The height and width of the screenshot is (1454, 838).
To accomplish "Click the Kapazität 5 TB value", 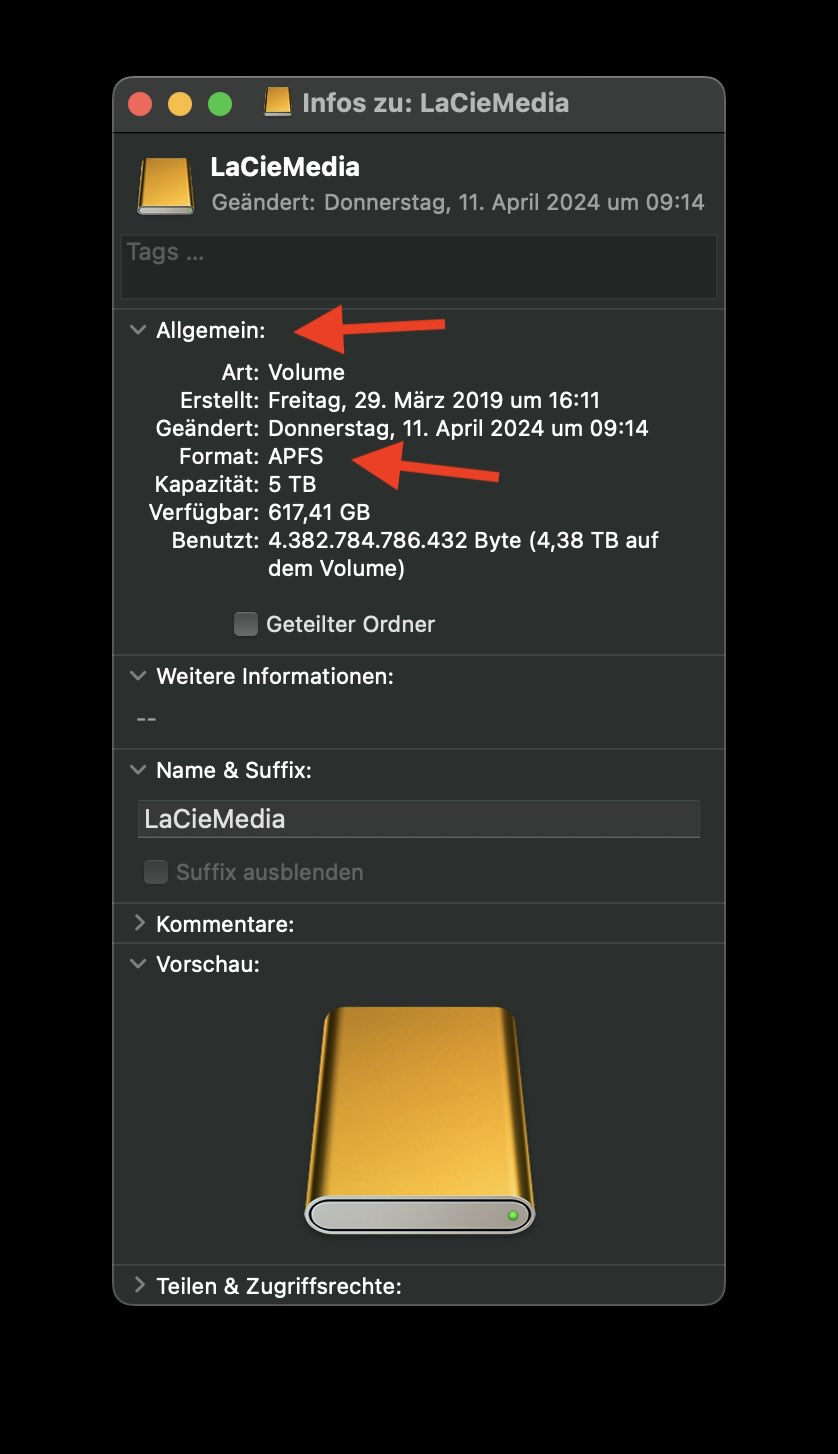I will click(x=292, y=484).
